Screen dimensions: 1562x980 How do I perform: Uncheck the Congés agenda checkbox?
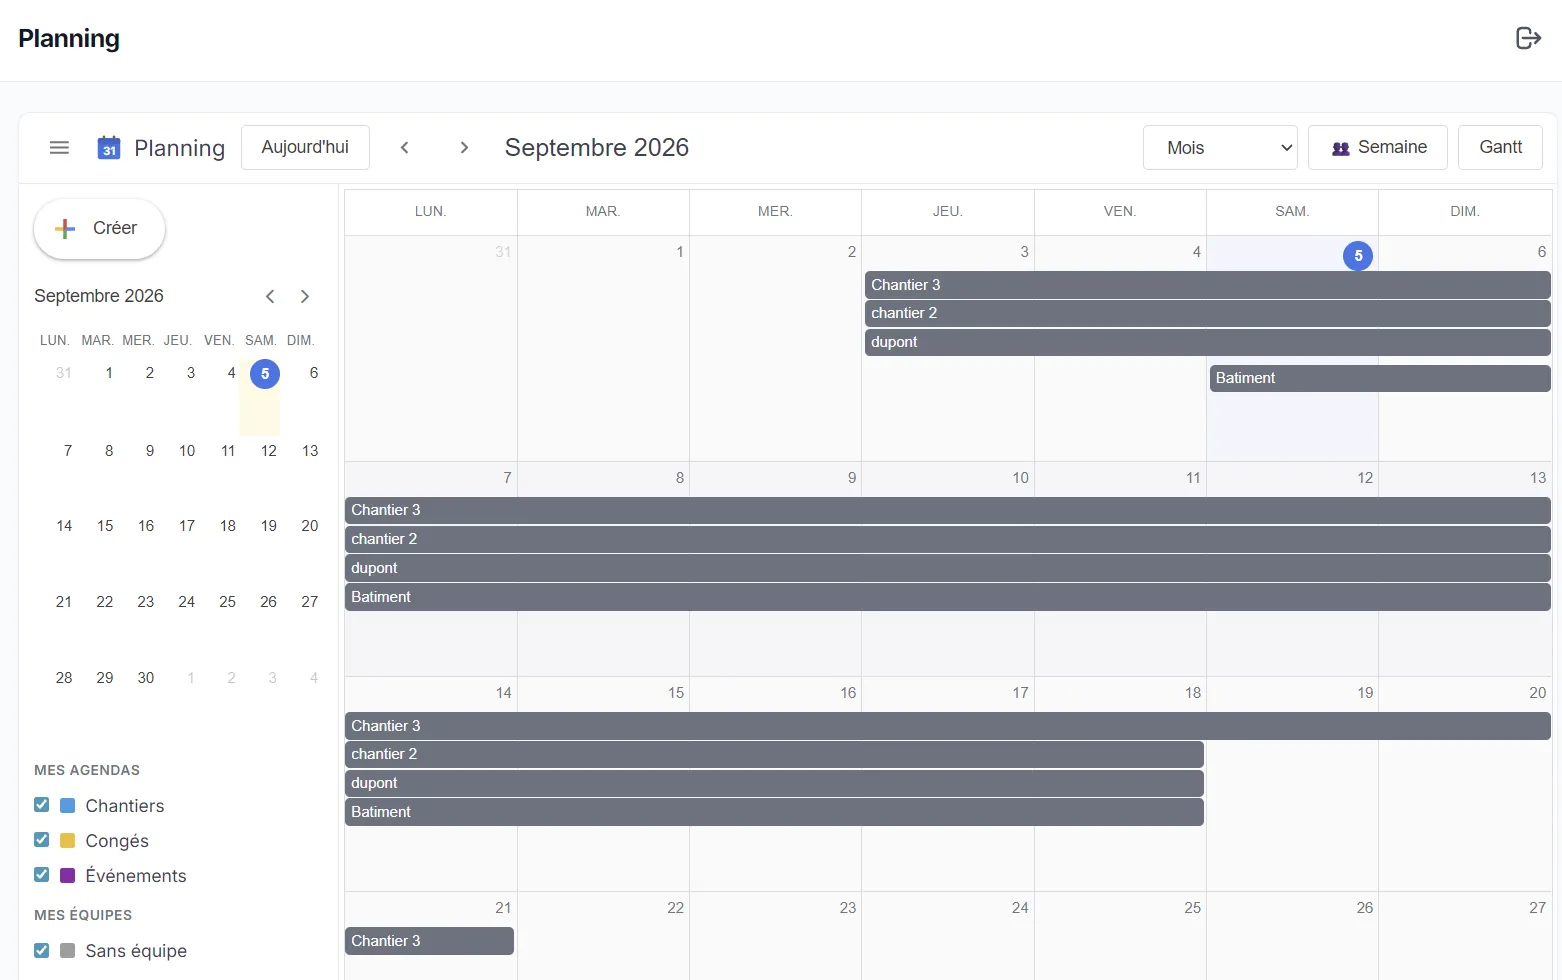point(42,840)
